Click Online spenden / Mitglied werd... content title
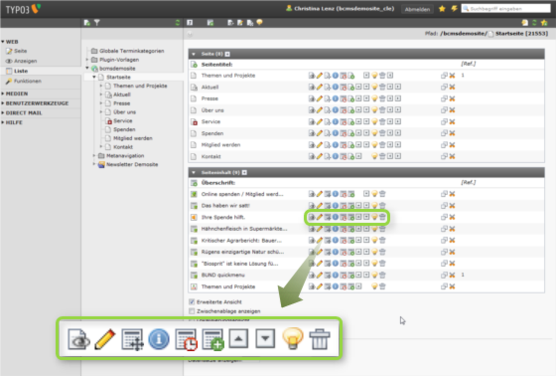This screenshot has height=376, width=556. click(x=242, y=194)
